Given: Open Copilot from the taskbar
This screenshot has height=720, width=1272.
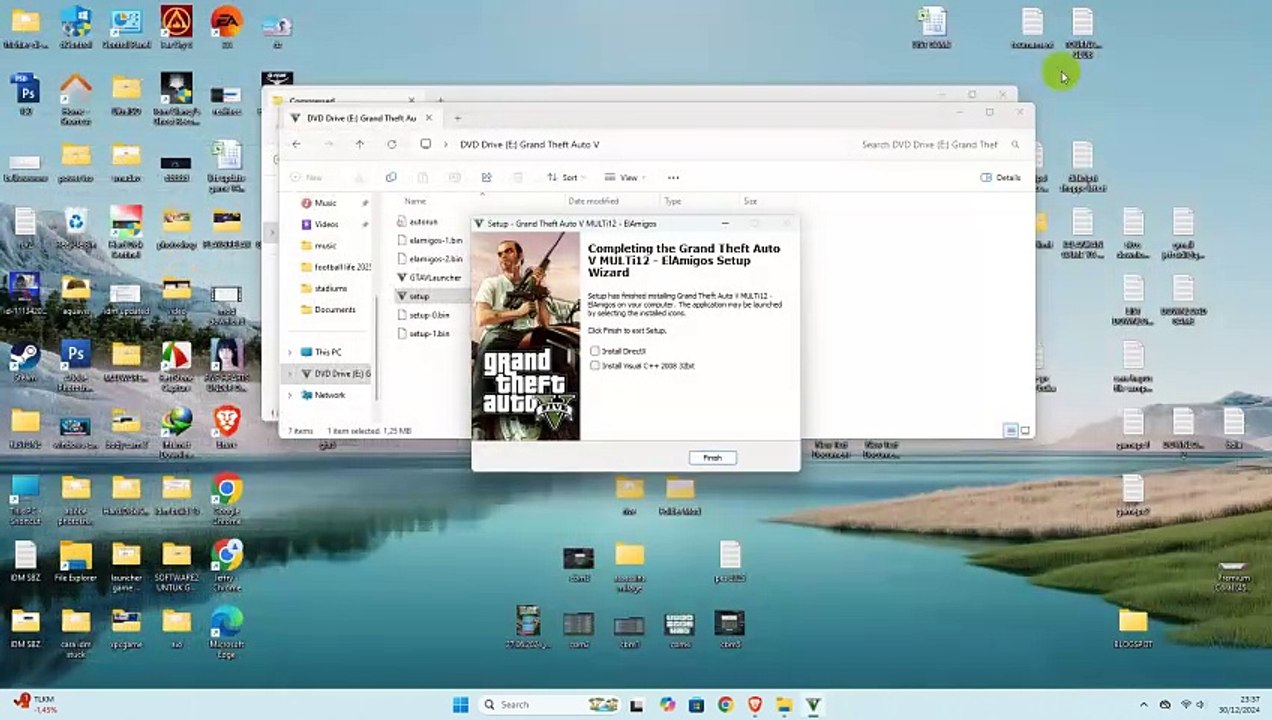Looking at the screenshot, I should click(667, 705).
